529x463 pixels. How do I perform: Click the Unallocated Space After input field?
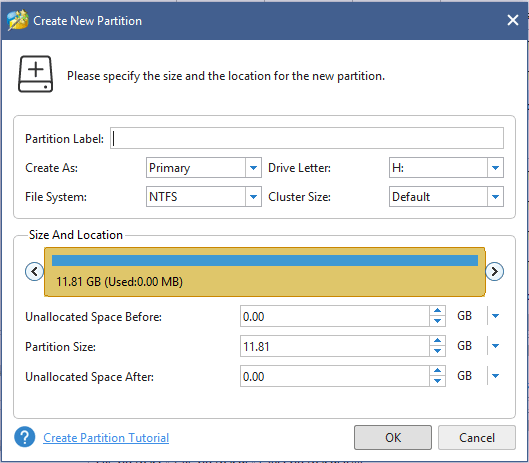tap(335, 376)
